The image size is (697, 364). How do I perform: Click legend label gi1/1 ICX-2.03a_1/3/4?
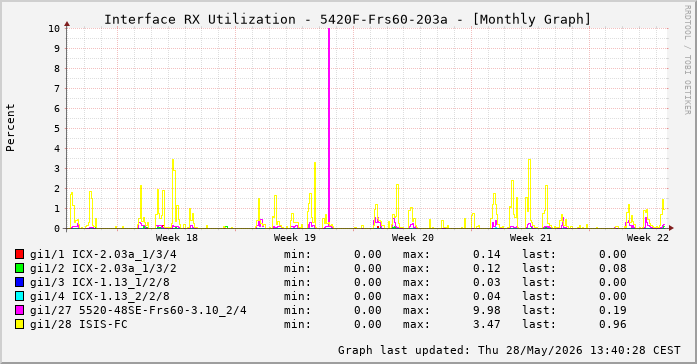(103, 254)
